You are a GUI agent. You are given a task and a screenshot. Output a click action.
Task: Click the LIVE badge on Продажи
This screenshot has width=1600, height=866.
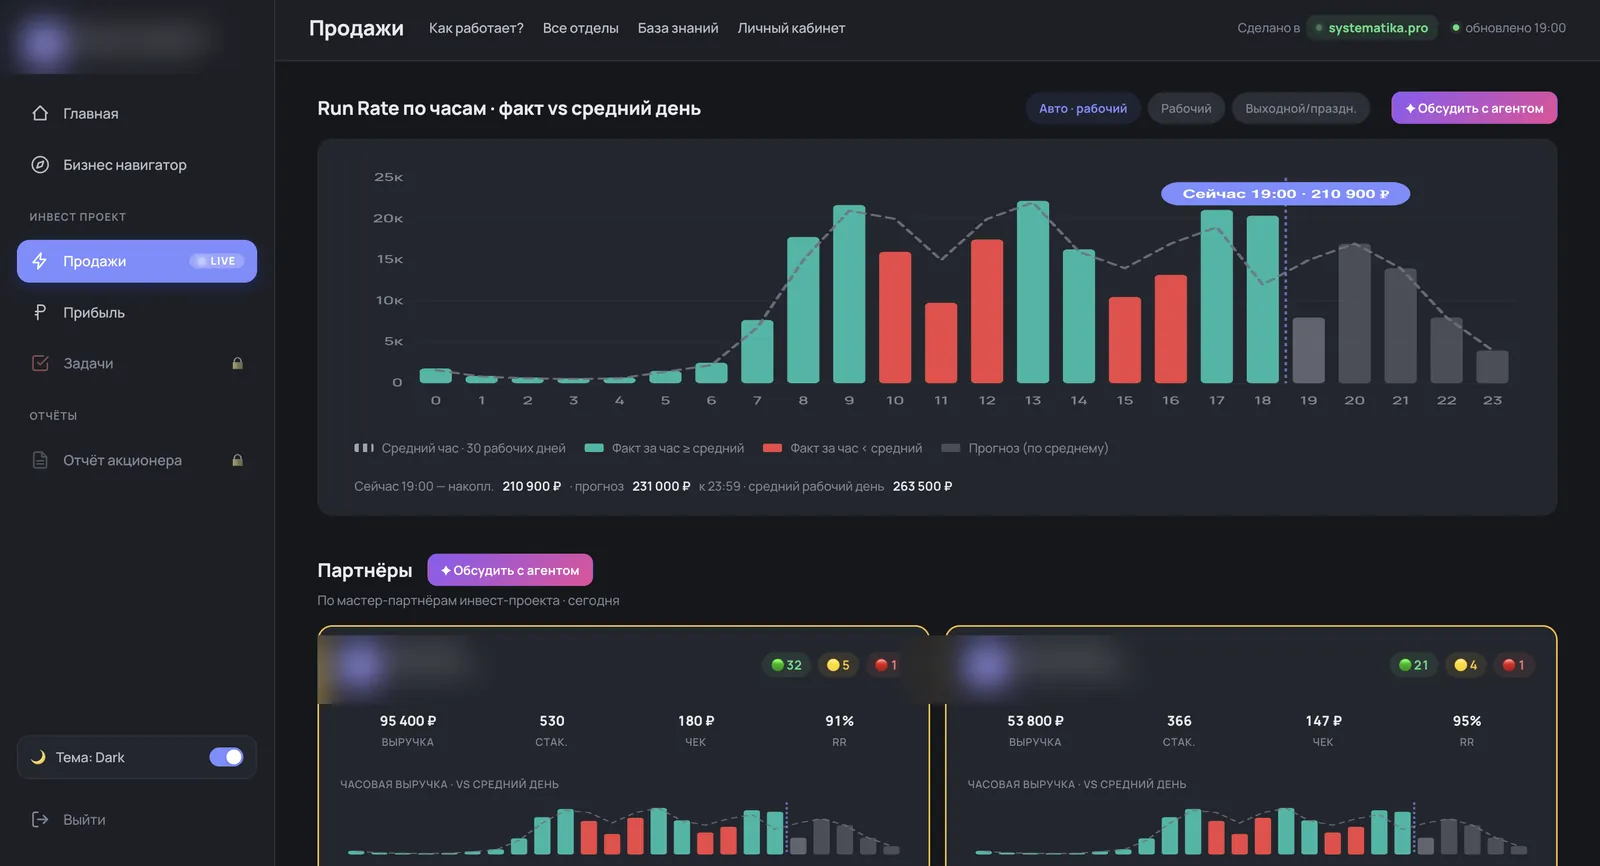[217, 261]
